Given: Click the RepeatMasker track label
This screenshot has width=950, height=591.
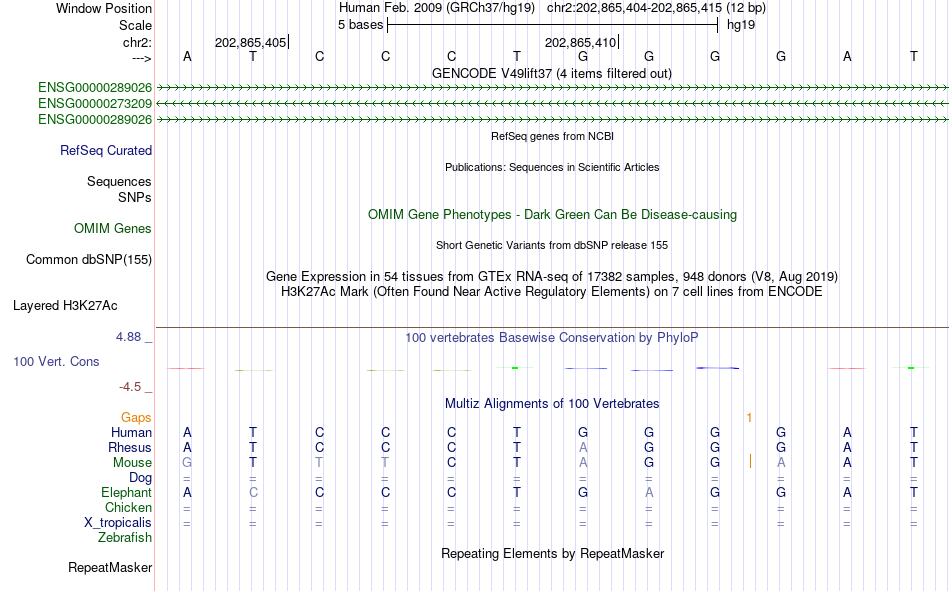Looking at the screenshot, I should (110, 567).
